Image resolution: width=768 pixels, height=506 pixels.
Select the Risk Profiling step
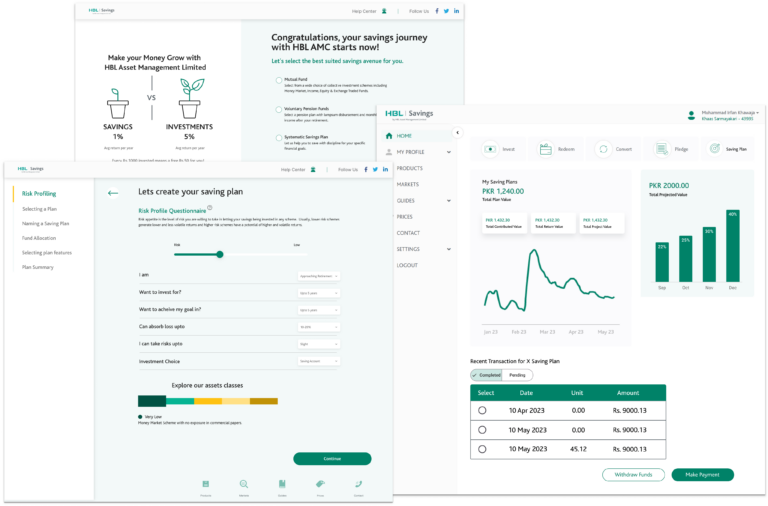pos(39,193)
